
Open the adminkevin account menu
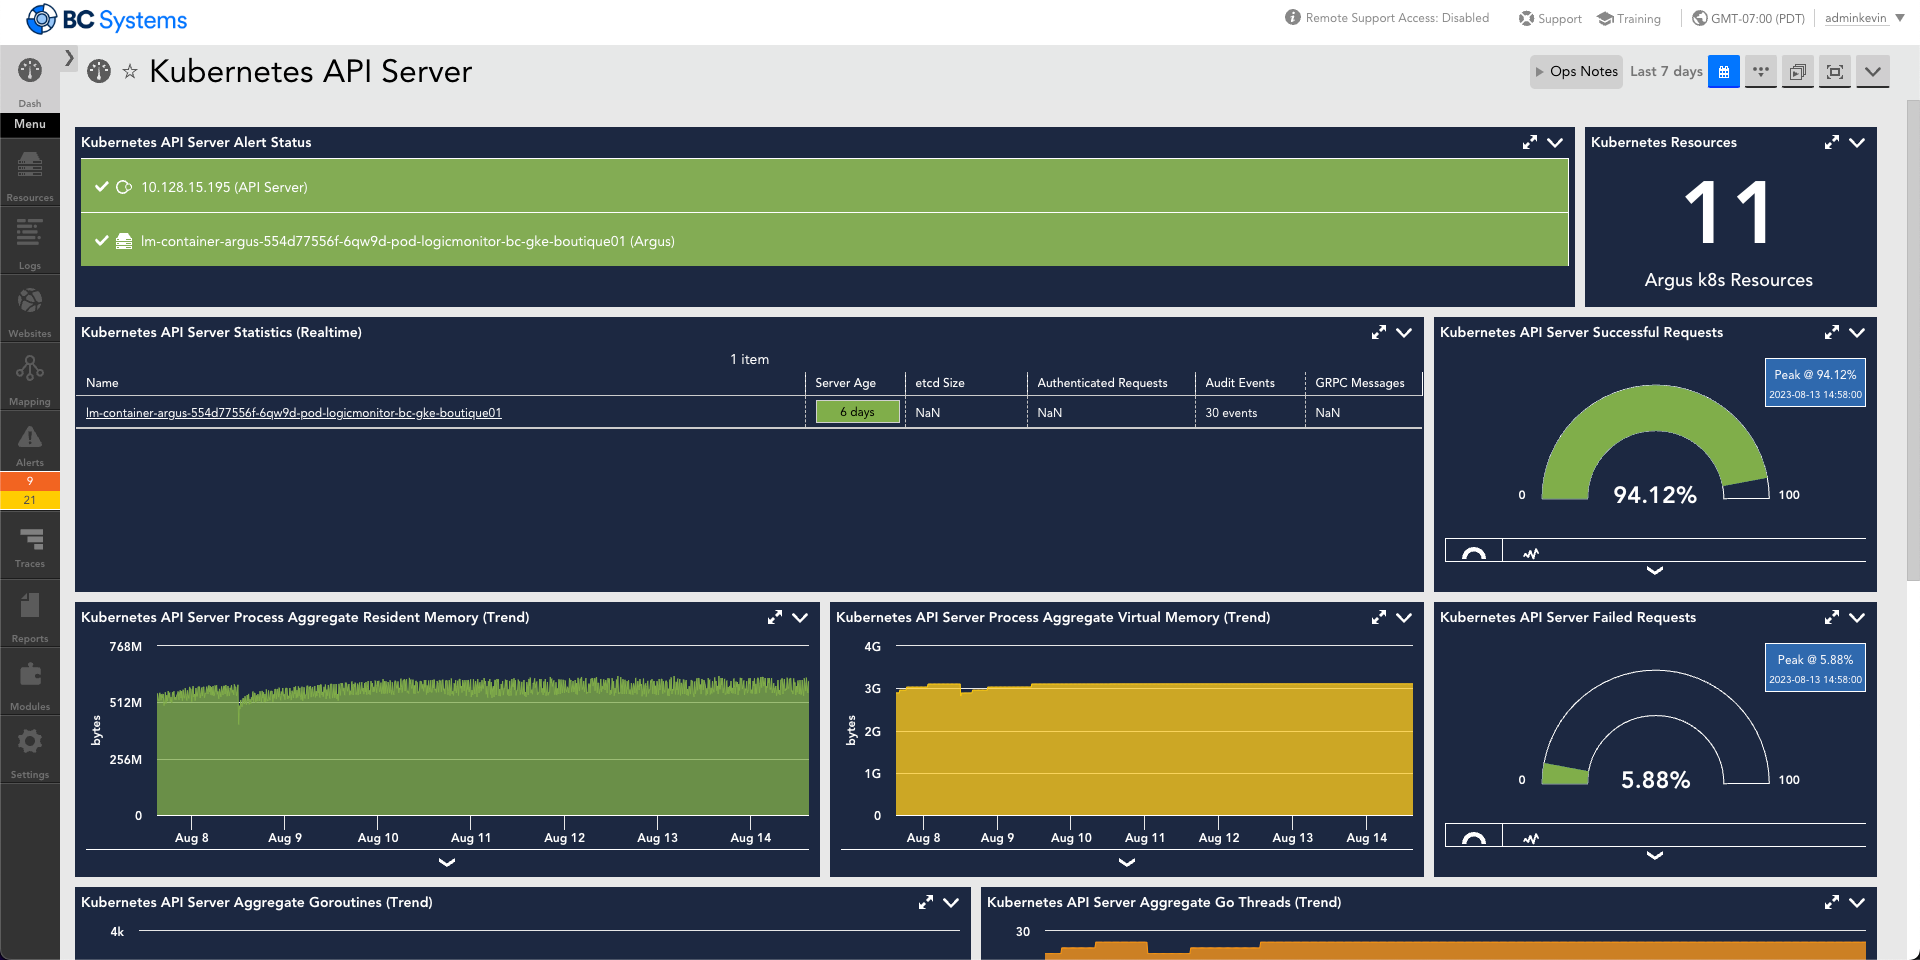pos(1864,18)
